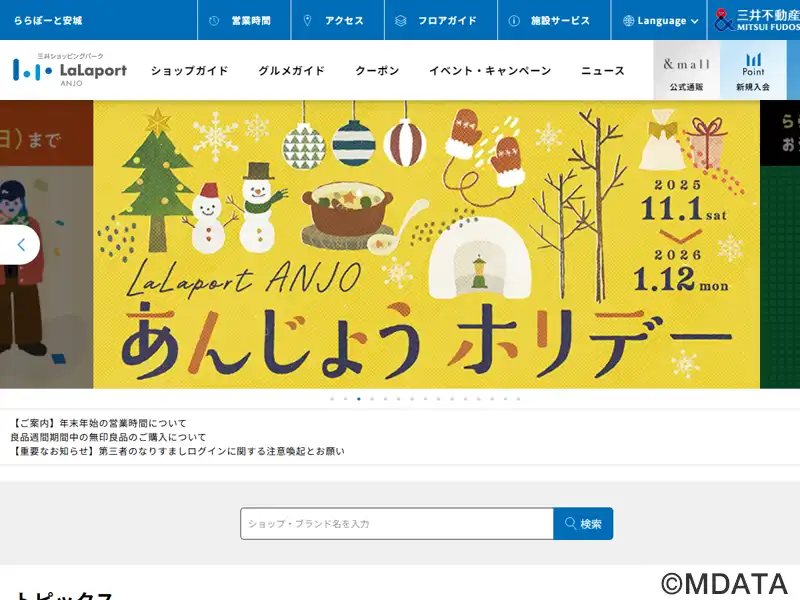Viewport: 800px width, 600px height.
Task: Click the Point 新規入会 icon
Action: click(753, 70)
